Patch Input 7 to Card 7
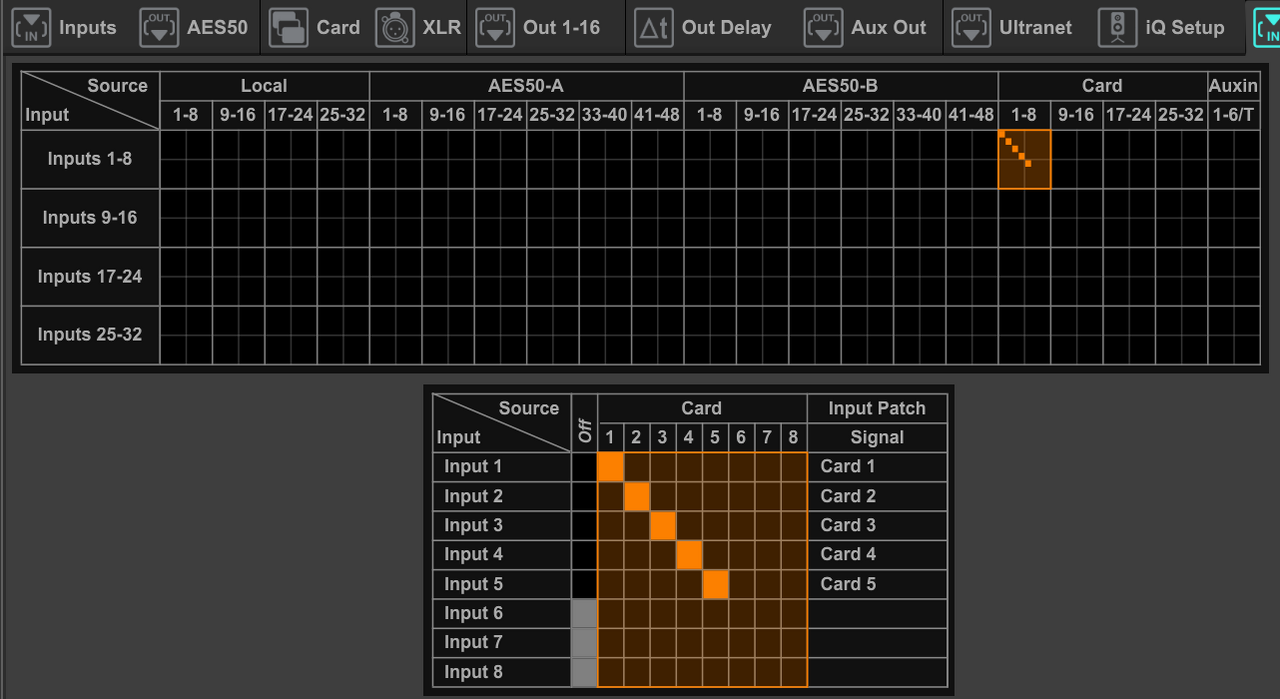 (767, 642)
